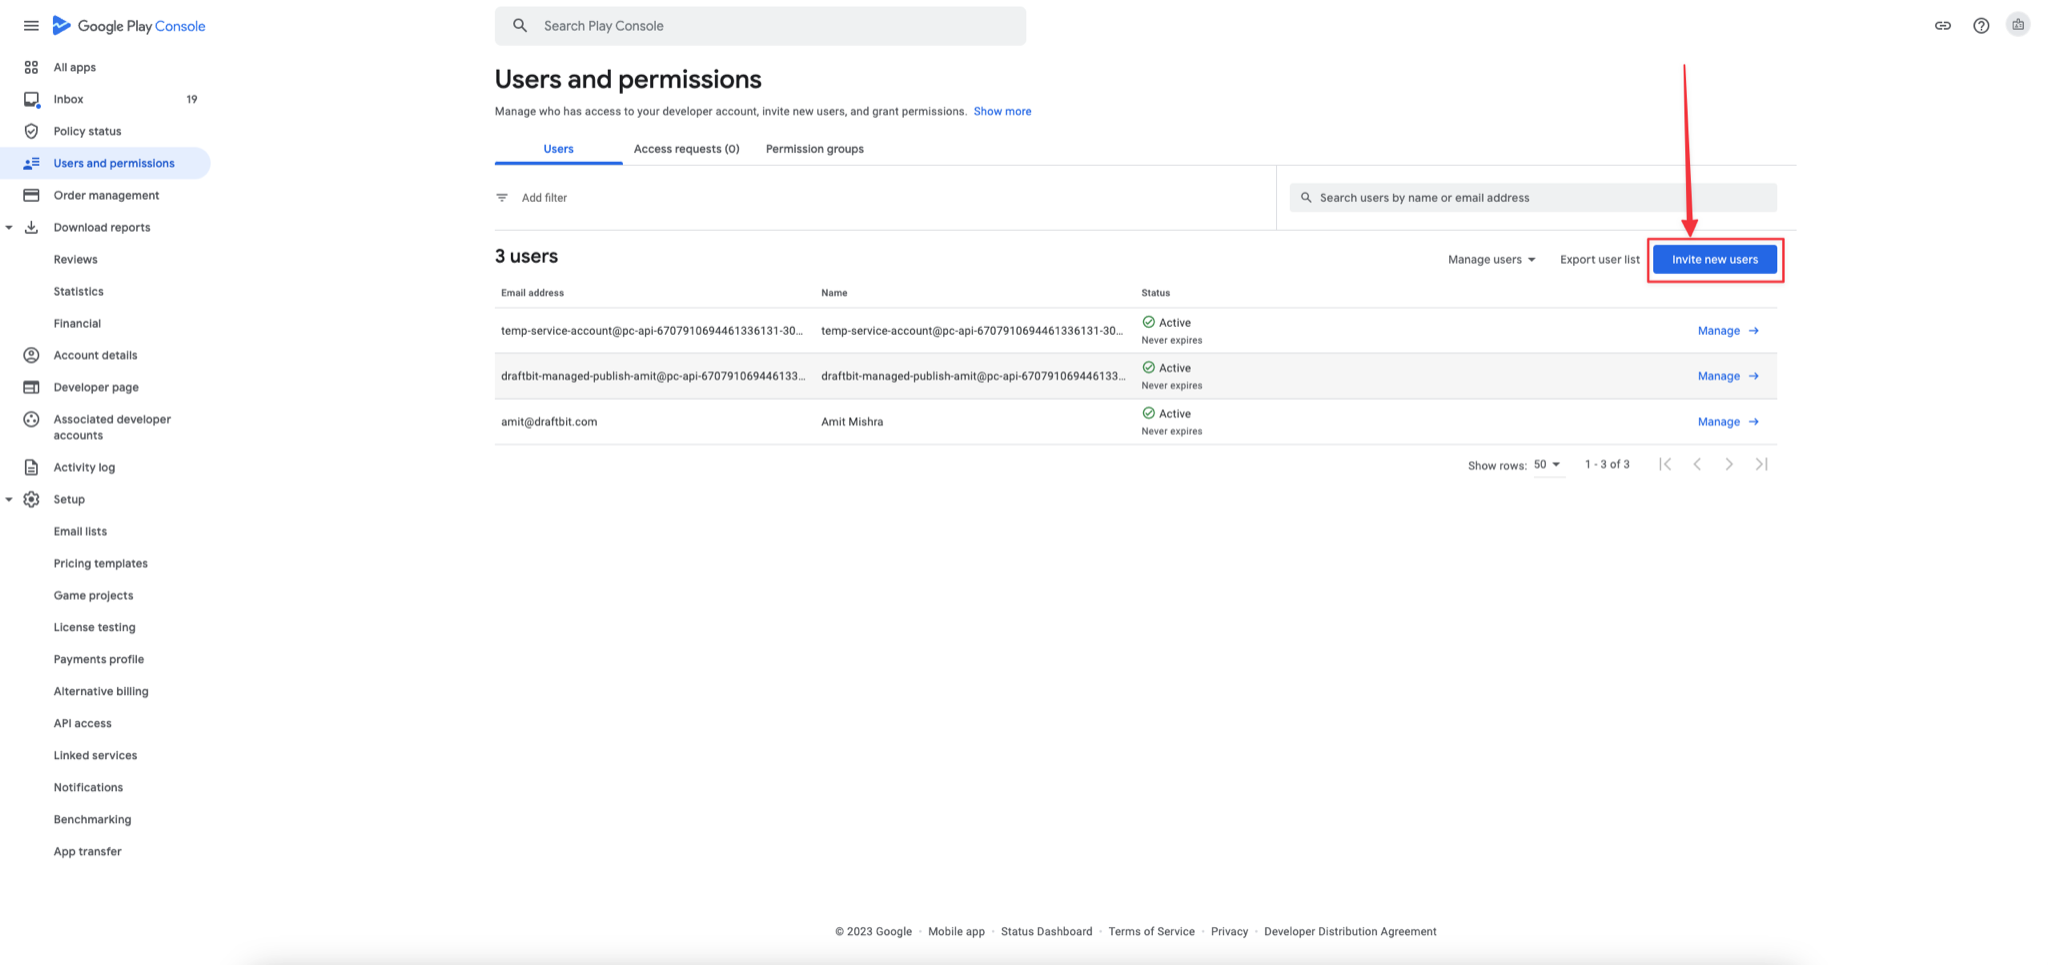Switch to the Access requests (0) tab
This screenshot has height=965, width=2048.
tap(686, 149)
